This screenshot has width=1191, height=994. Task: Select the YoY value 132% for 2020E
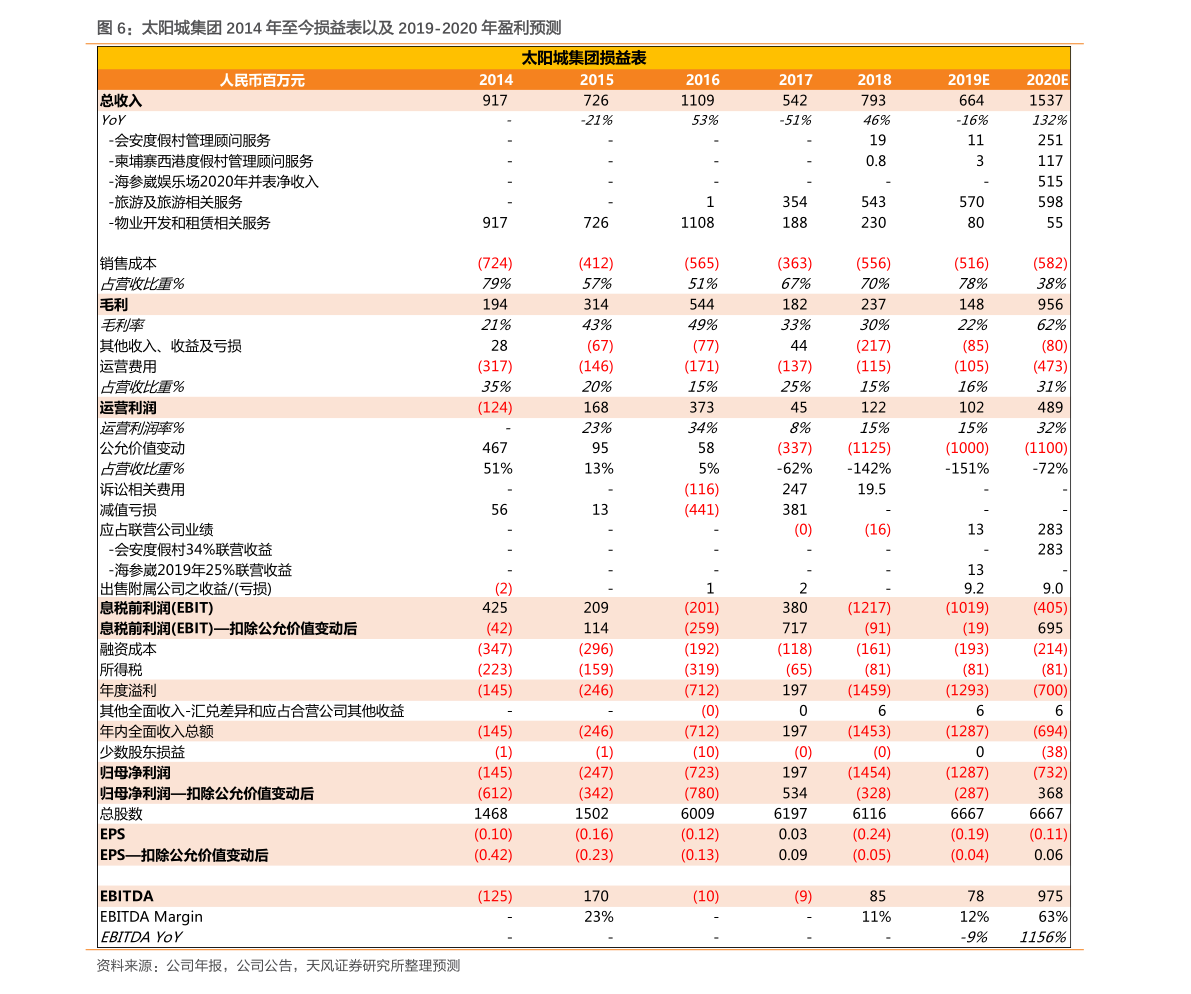tap(1049, 120)
